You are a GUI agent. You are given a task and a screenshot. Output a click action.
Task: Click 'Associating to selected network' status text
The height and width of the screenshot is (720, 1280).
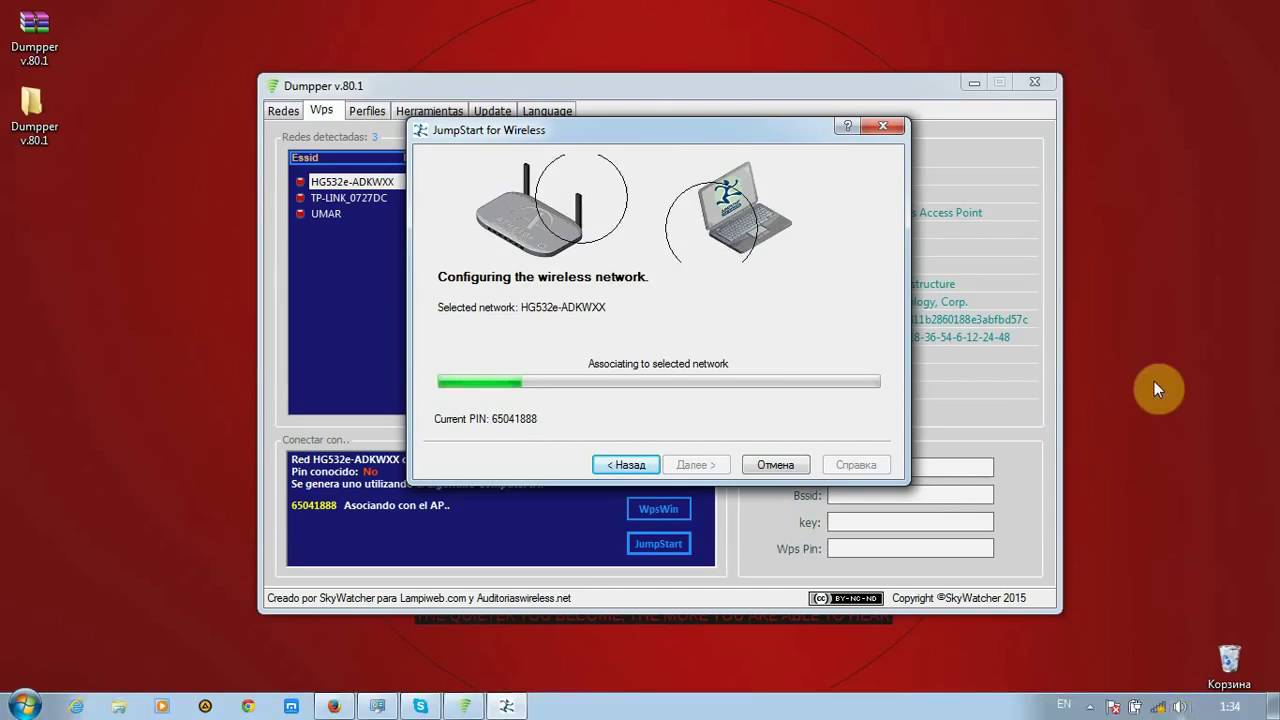click(x=658, y=364)
